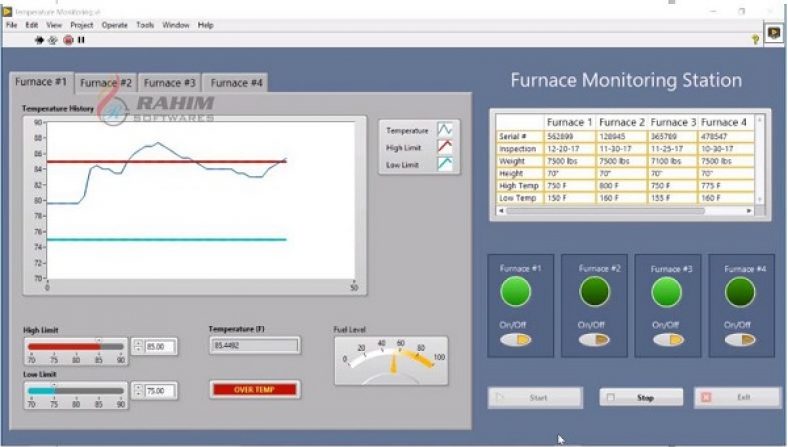Screen dimensions: 788x447
Task: Switch to the Furnace #3 tab
Action: click(169, 83)
